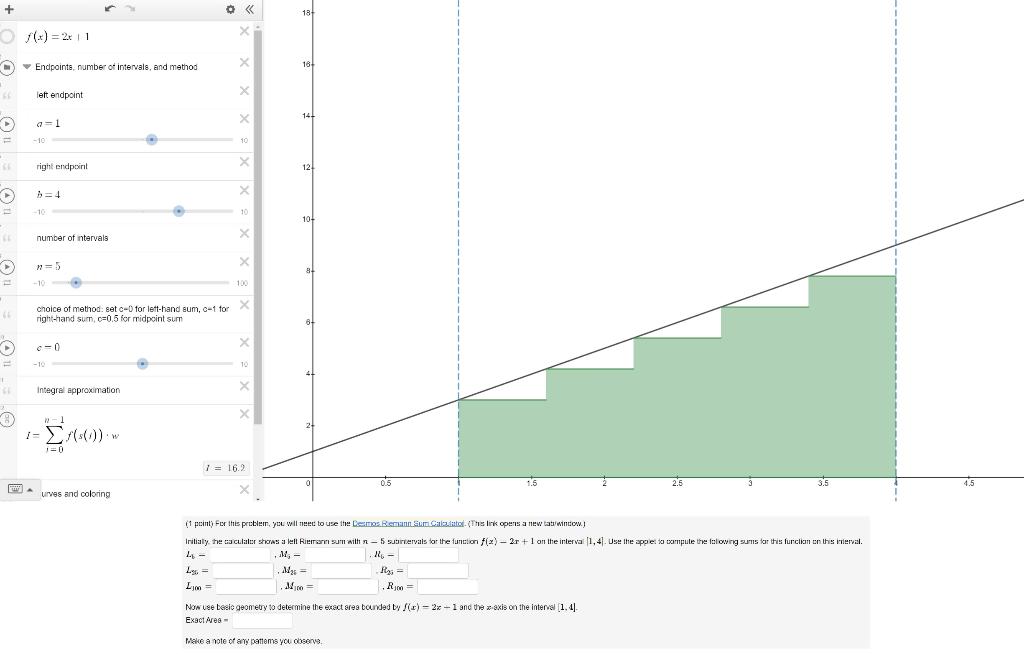Image resolution: width=1024 pixels, height=654 pixels.
Task: Click the quote icon beside 'left endpoint' note
Action: pos(7,95)
